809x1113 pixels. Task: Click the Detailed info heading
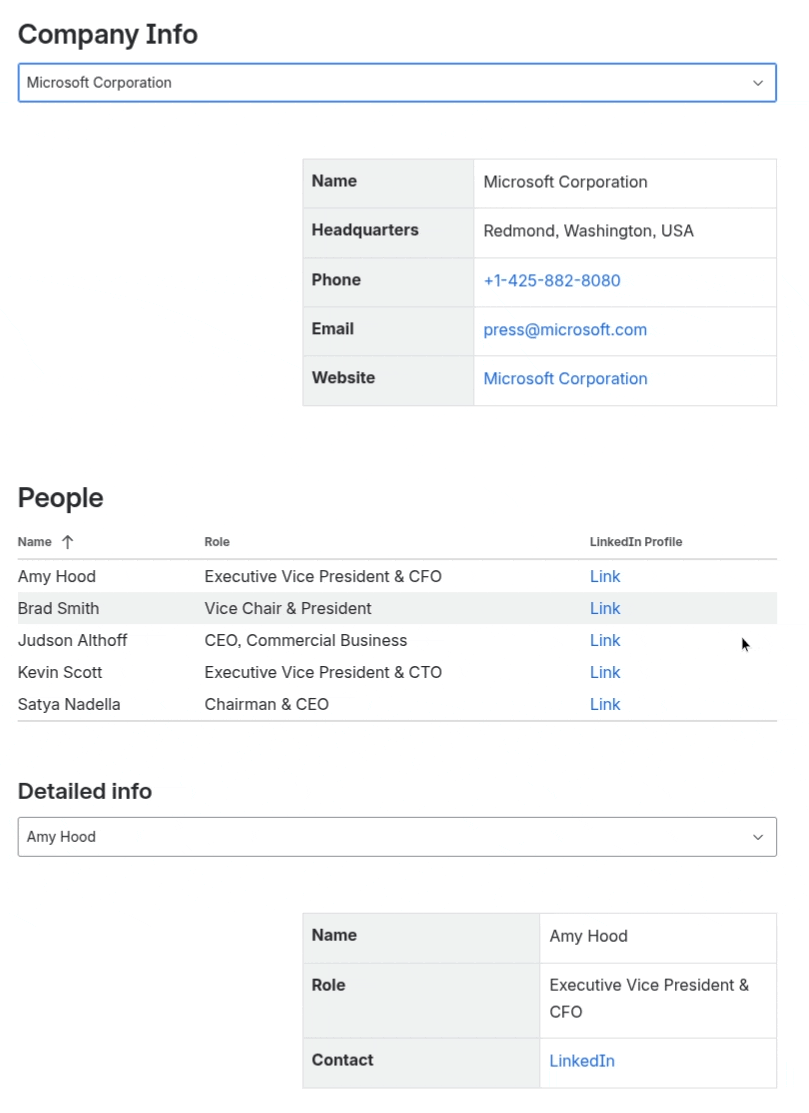click(x=84, y=791)
